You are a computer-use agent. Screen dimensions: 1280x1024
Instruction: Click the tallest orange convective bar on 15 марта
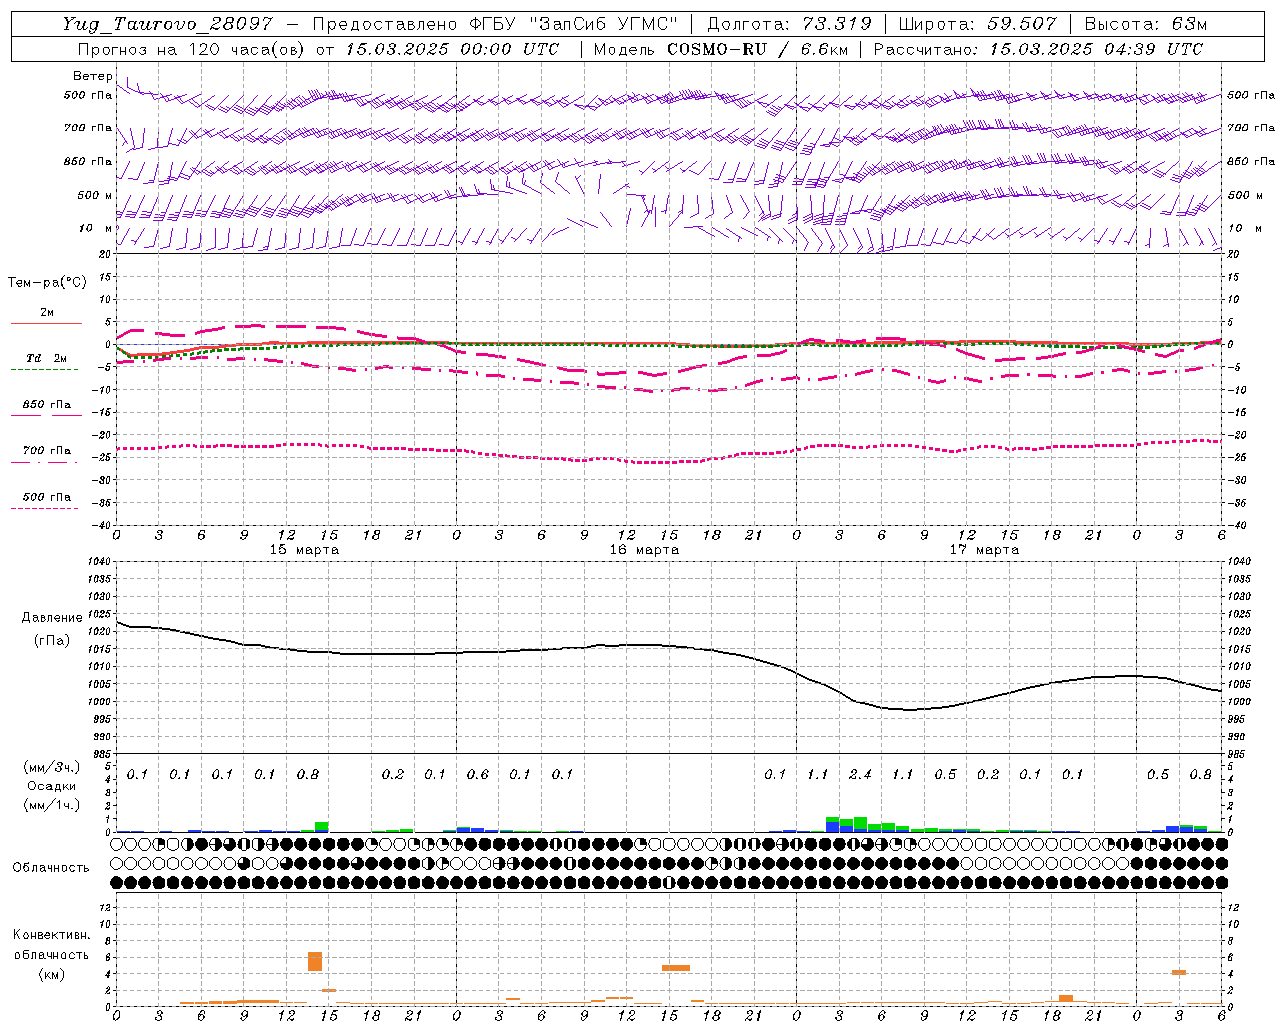pos(315,961)
